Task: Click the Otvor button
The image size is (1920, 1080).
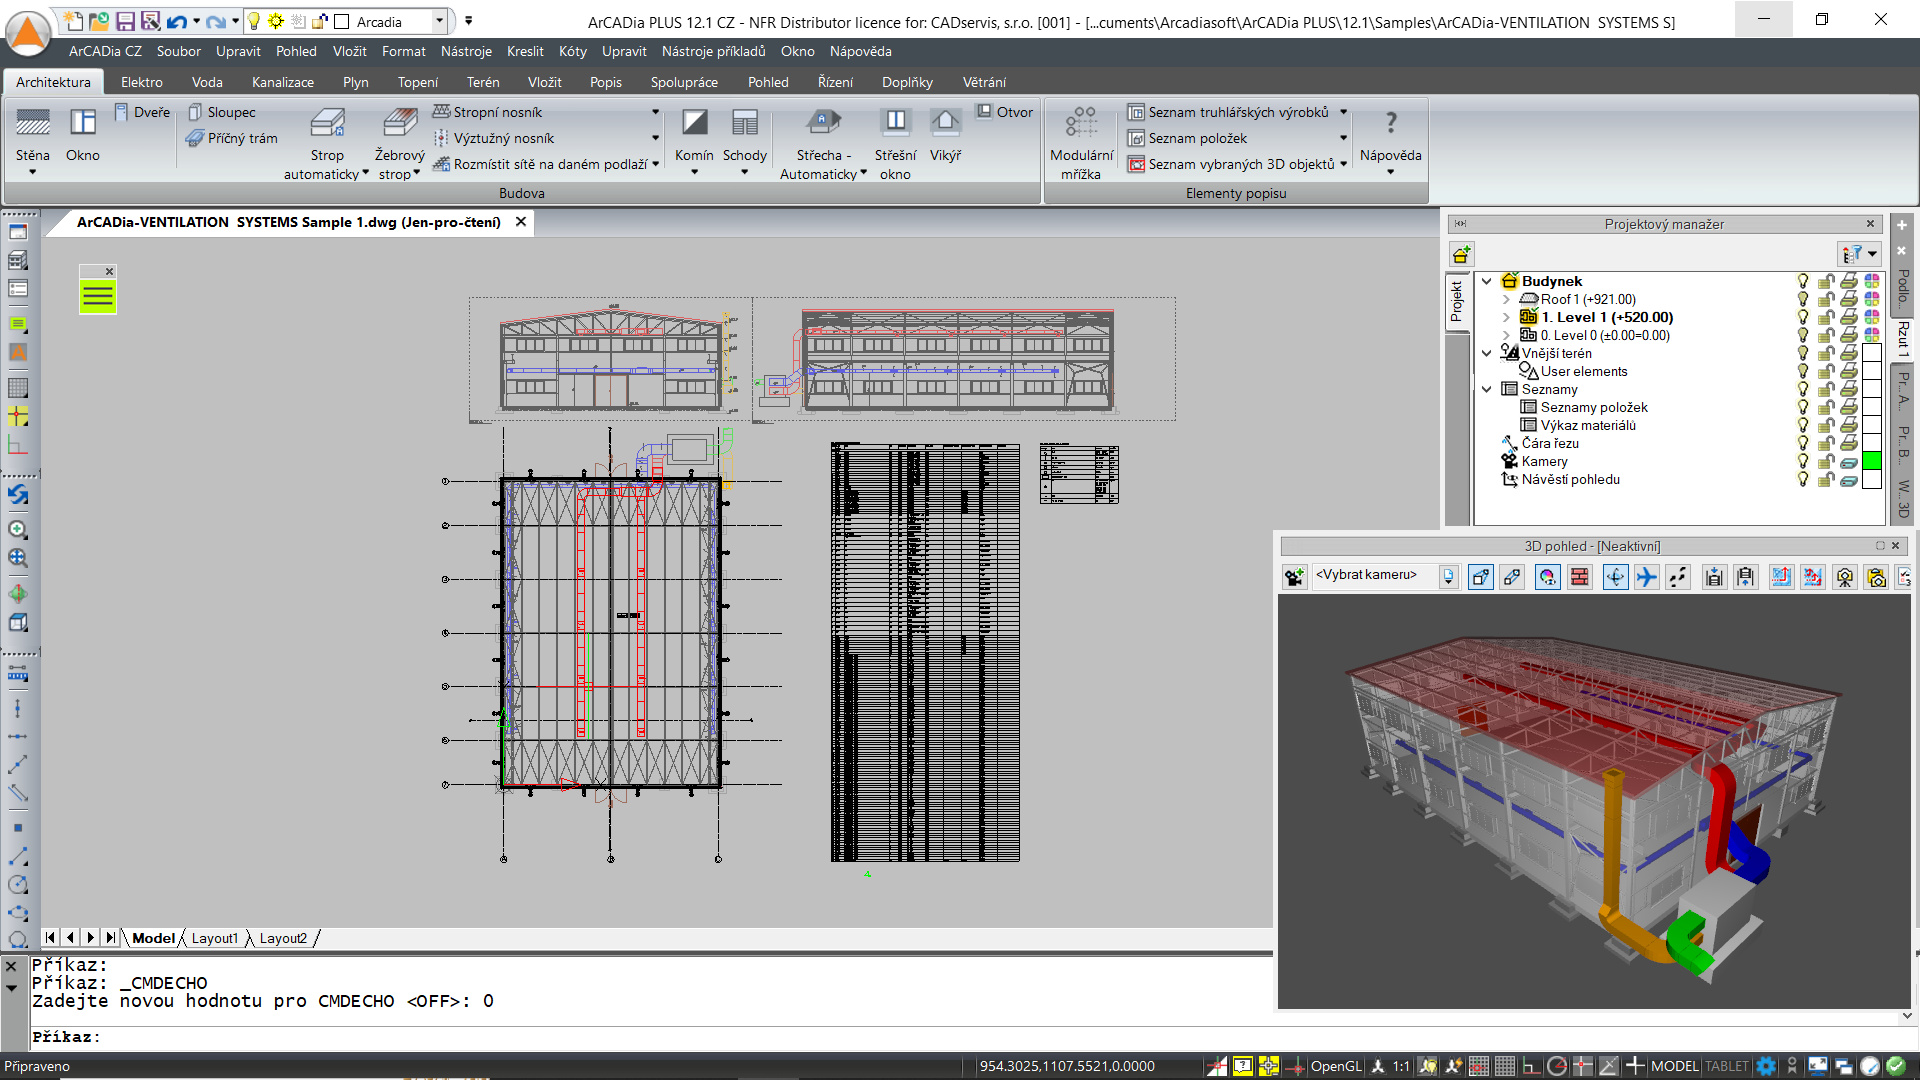Action: [x=1005, y=112]
